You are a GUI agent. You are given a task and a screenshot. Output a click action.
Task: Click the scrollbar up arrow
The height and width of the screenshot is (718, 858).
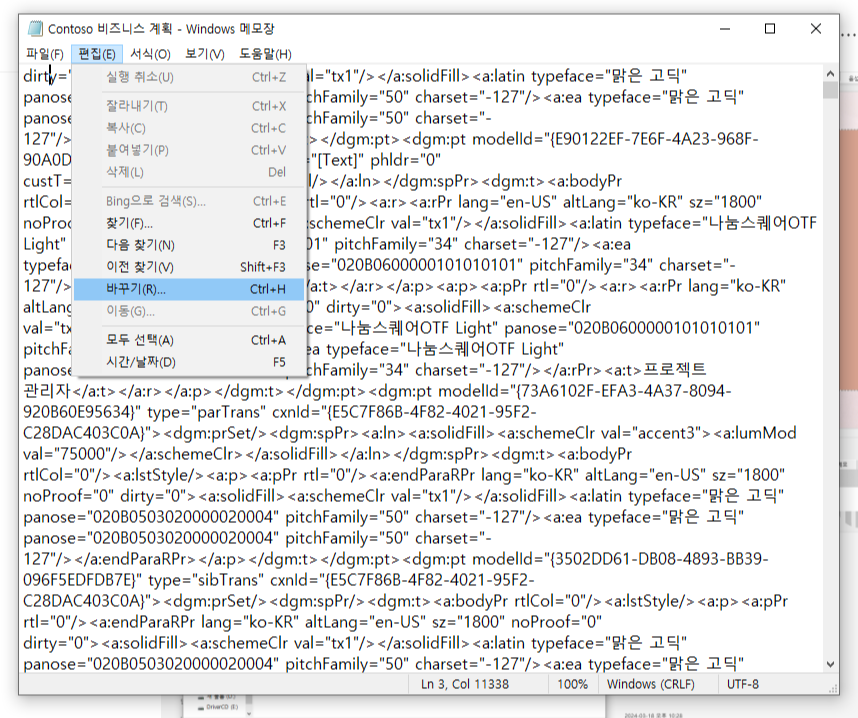830,74
